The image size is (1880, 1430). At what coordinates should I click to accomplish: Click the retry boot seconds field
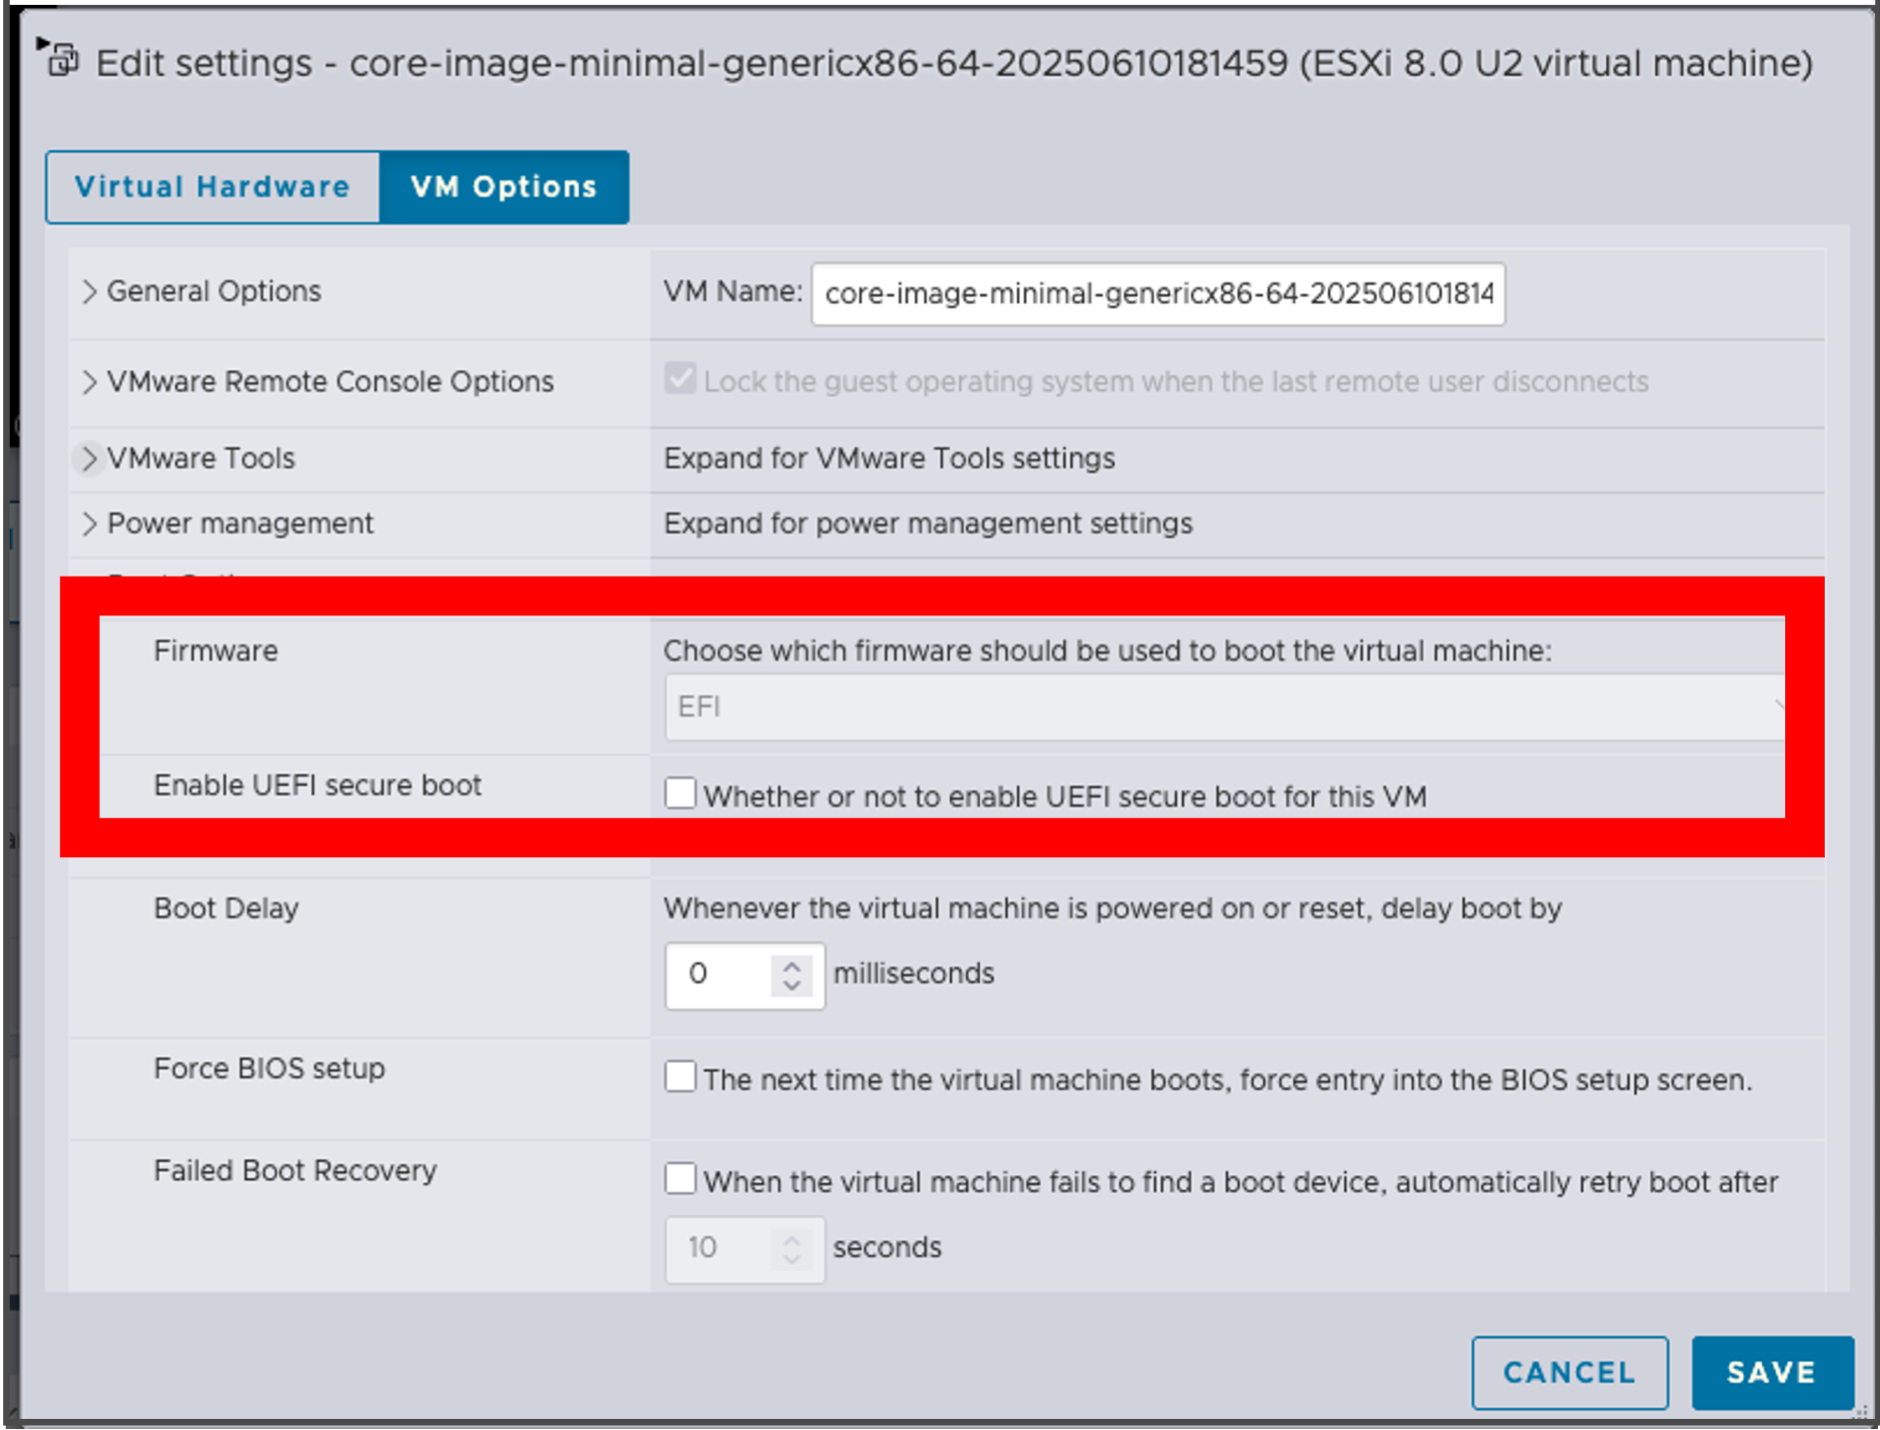pyautogui.click(x=745, y=1249)
